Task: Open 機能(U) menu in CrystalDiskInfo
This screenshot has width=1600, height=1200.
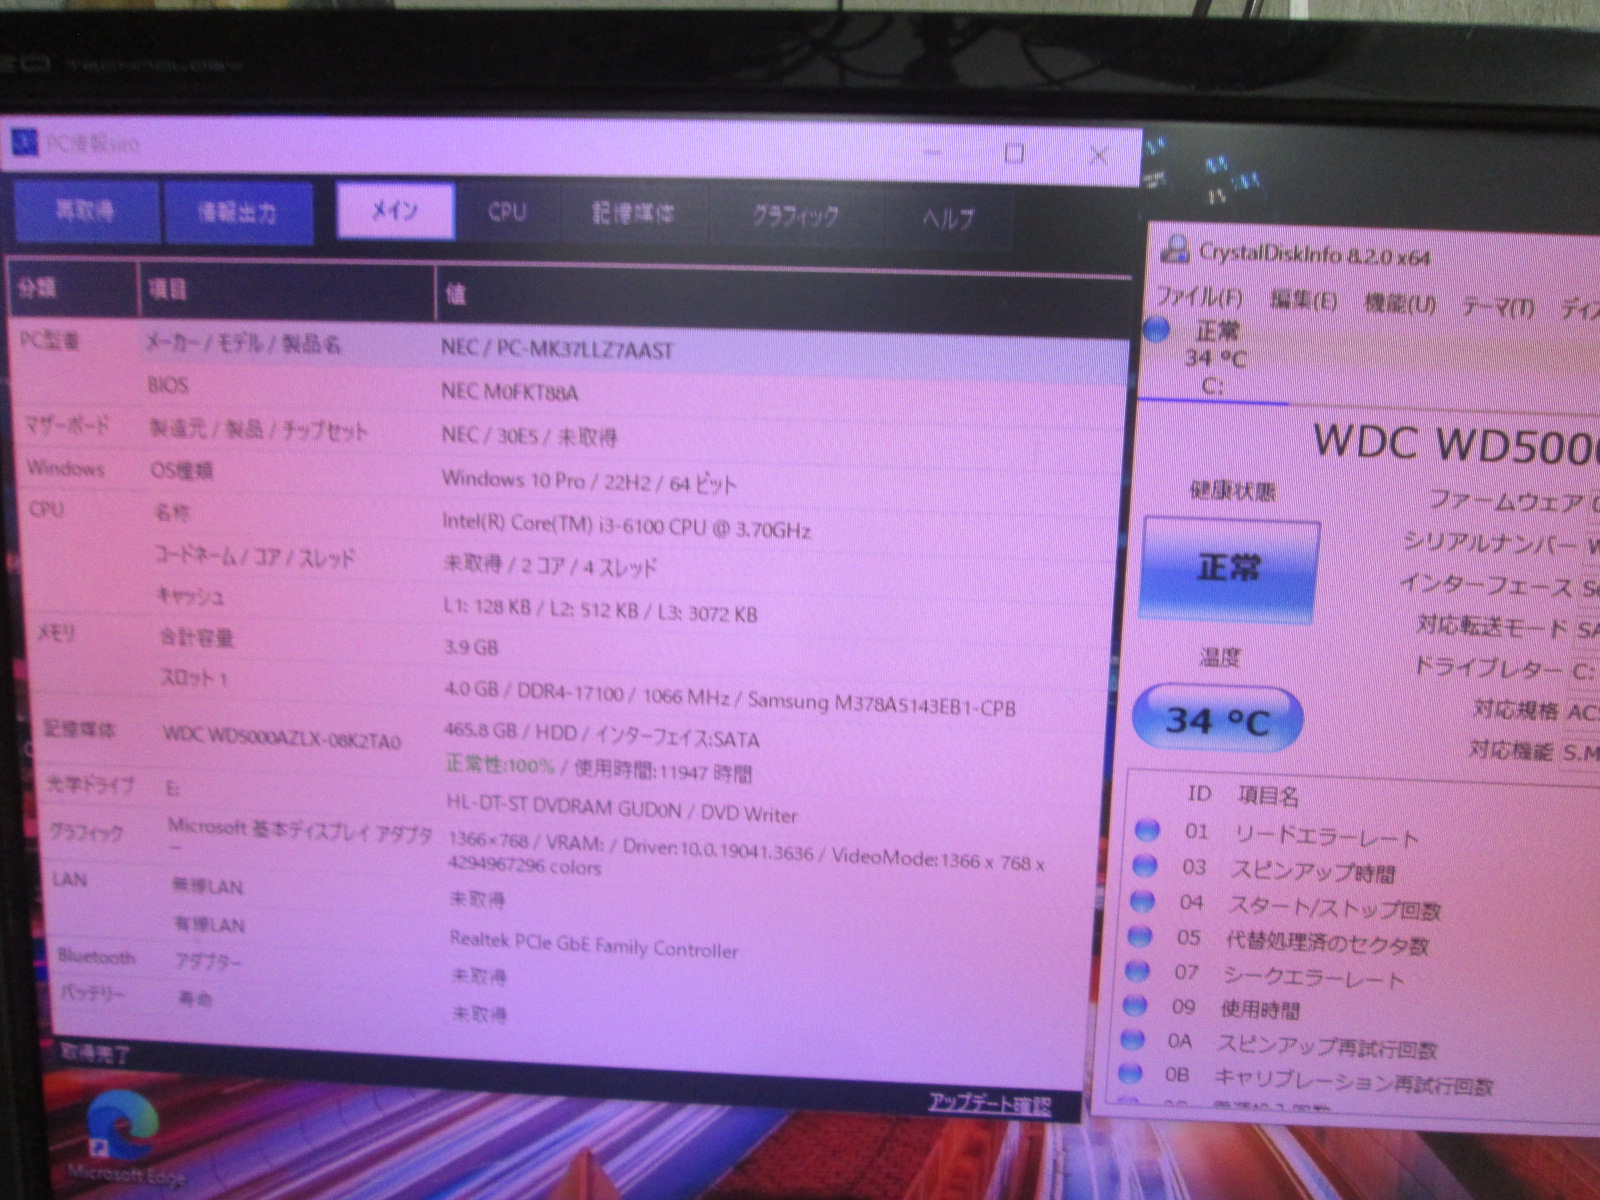Action: 1399,303
